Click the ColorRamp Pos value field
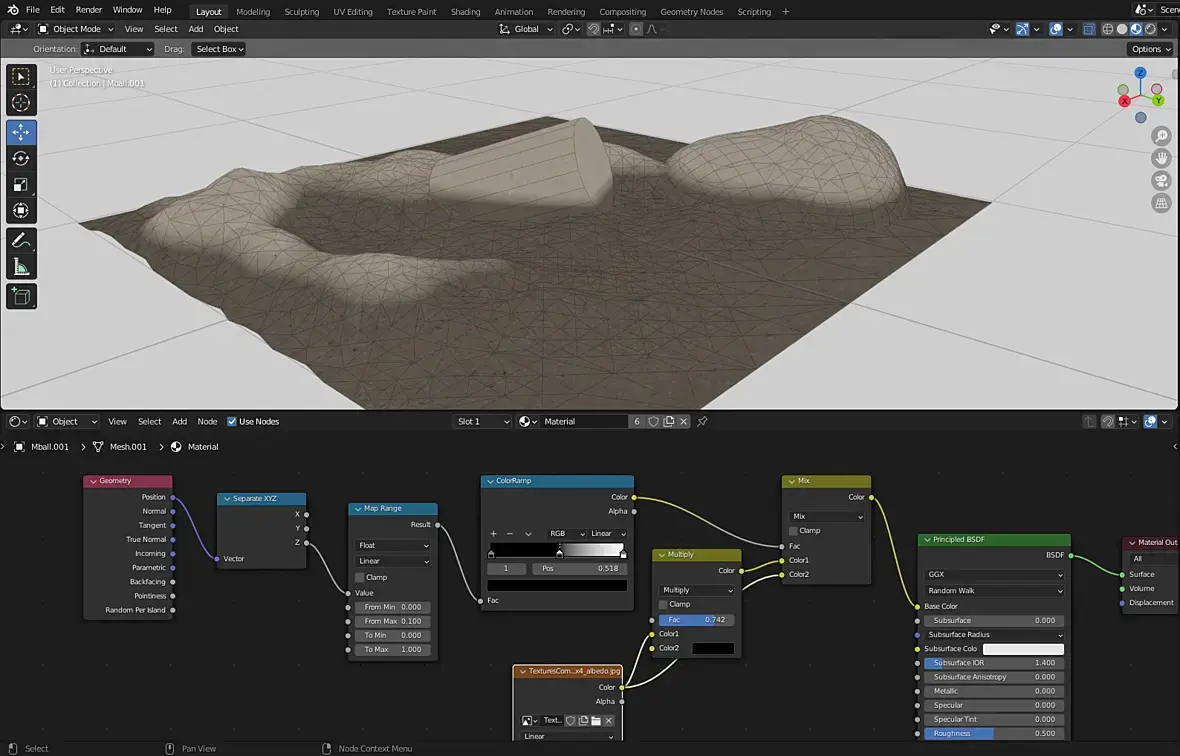Viewport: 1180px width, 756px height. click(x=580, y=568)
